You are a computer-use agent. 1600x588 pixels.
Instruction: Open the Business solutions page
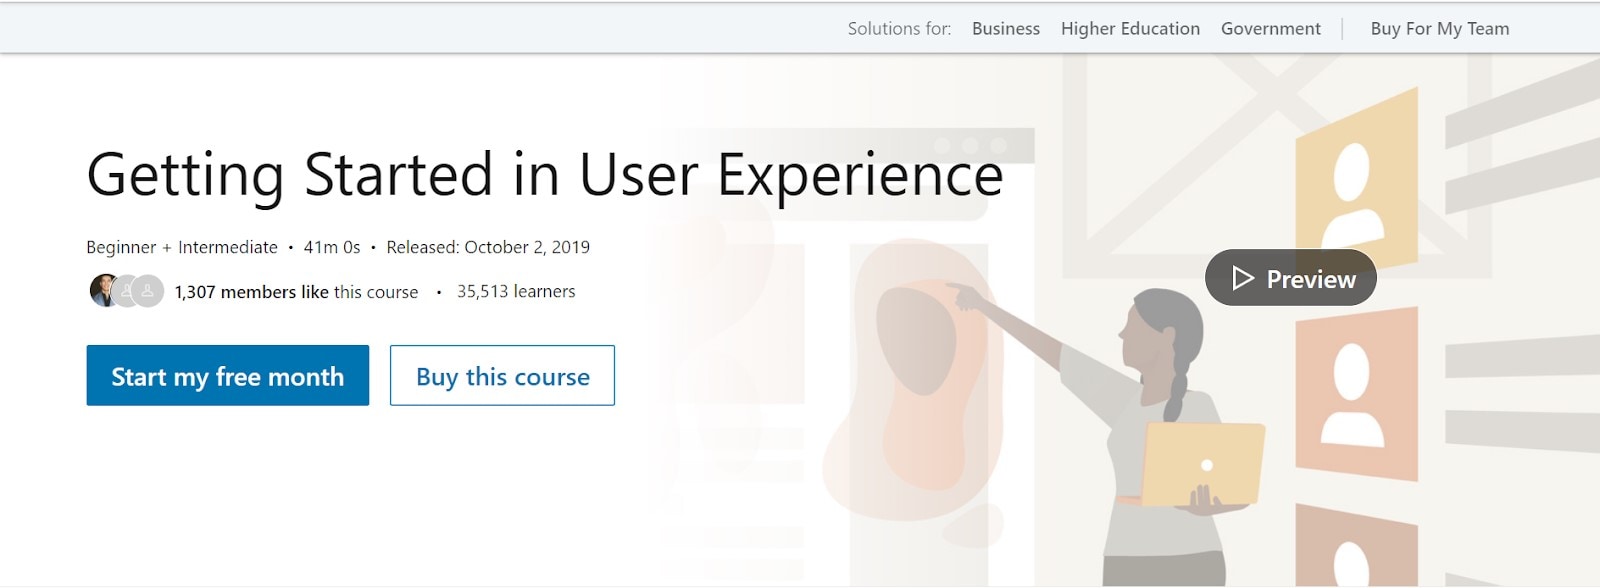pos(1005,29)
